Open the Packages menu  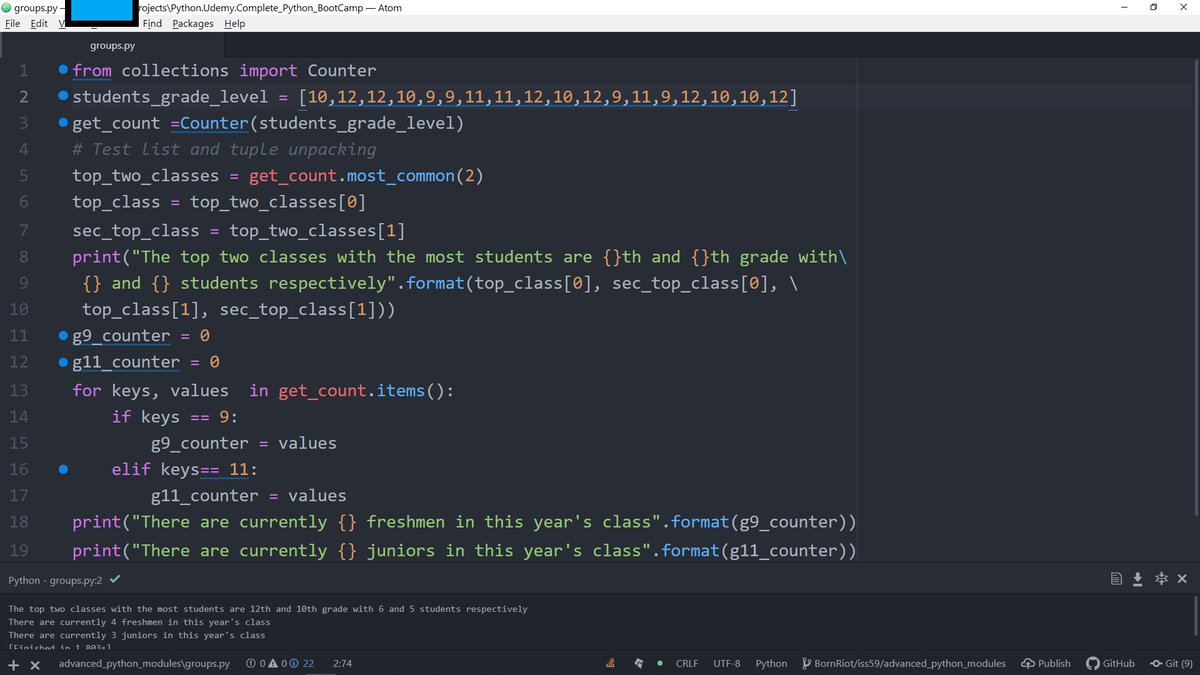click(x=193, y=23)
